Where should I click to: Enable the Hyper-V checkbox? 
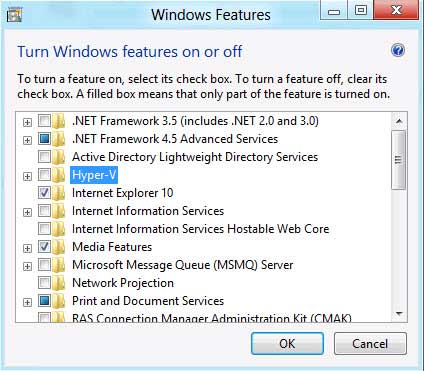(44, 174)
